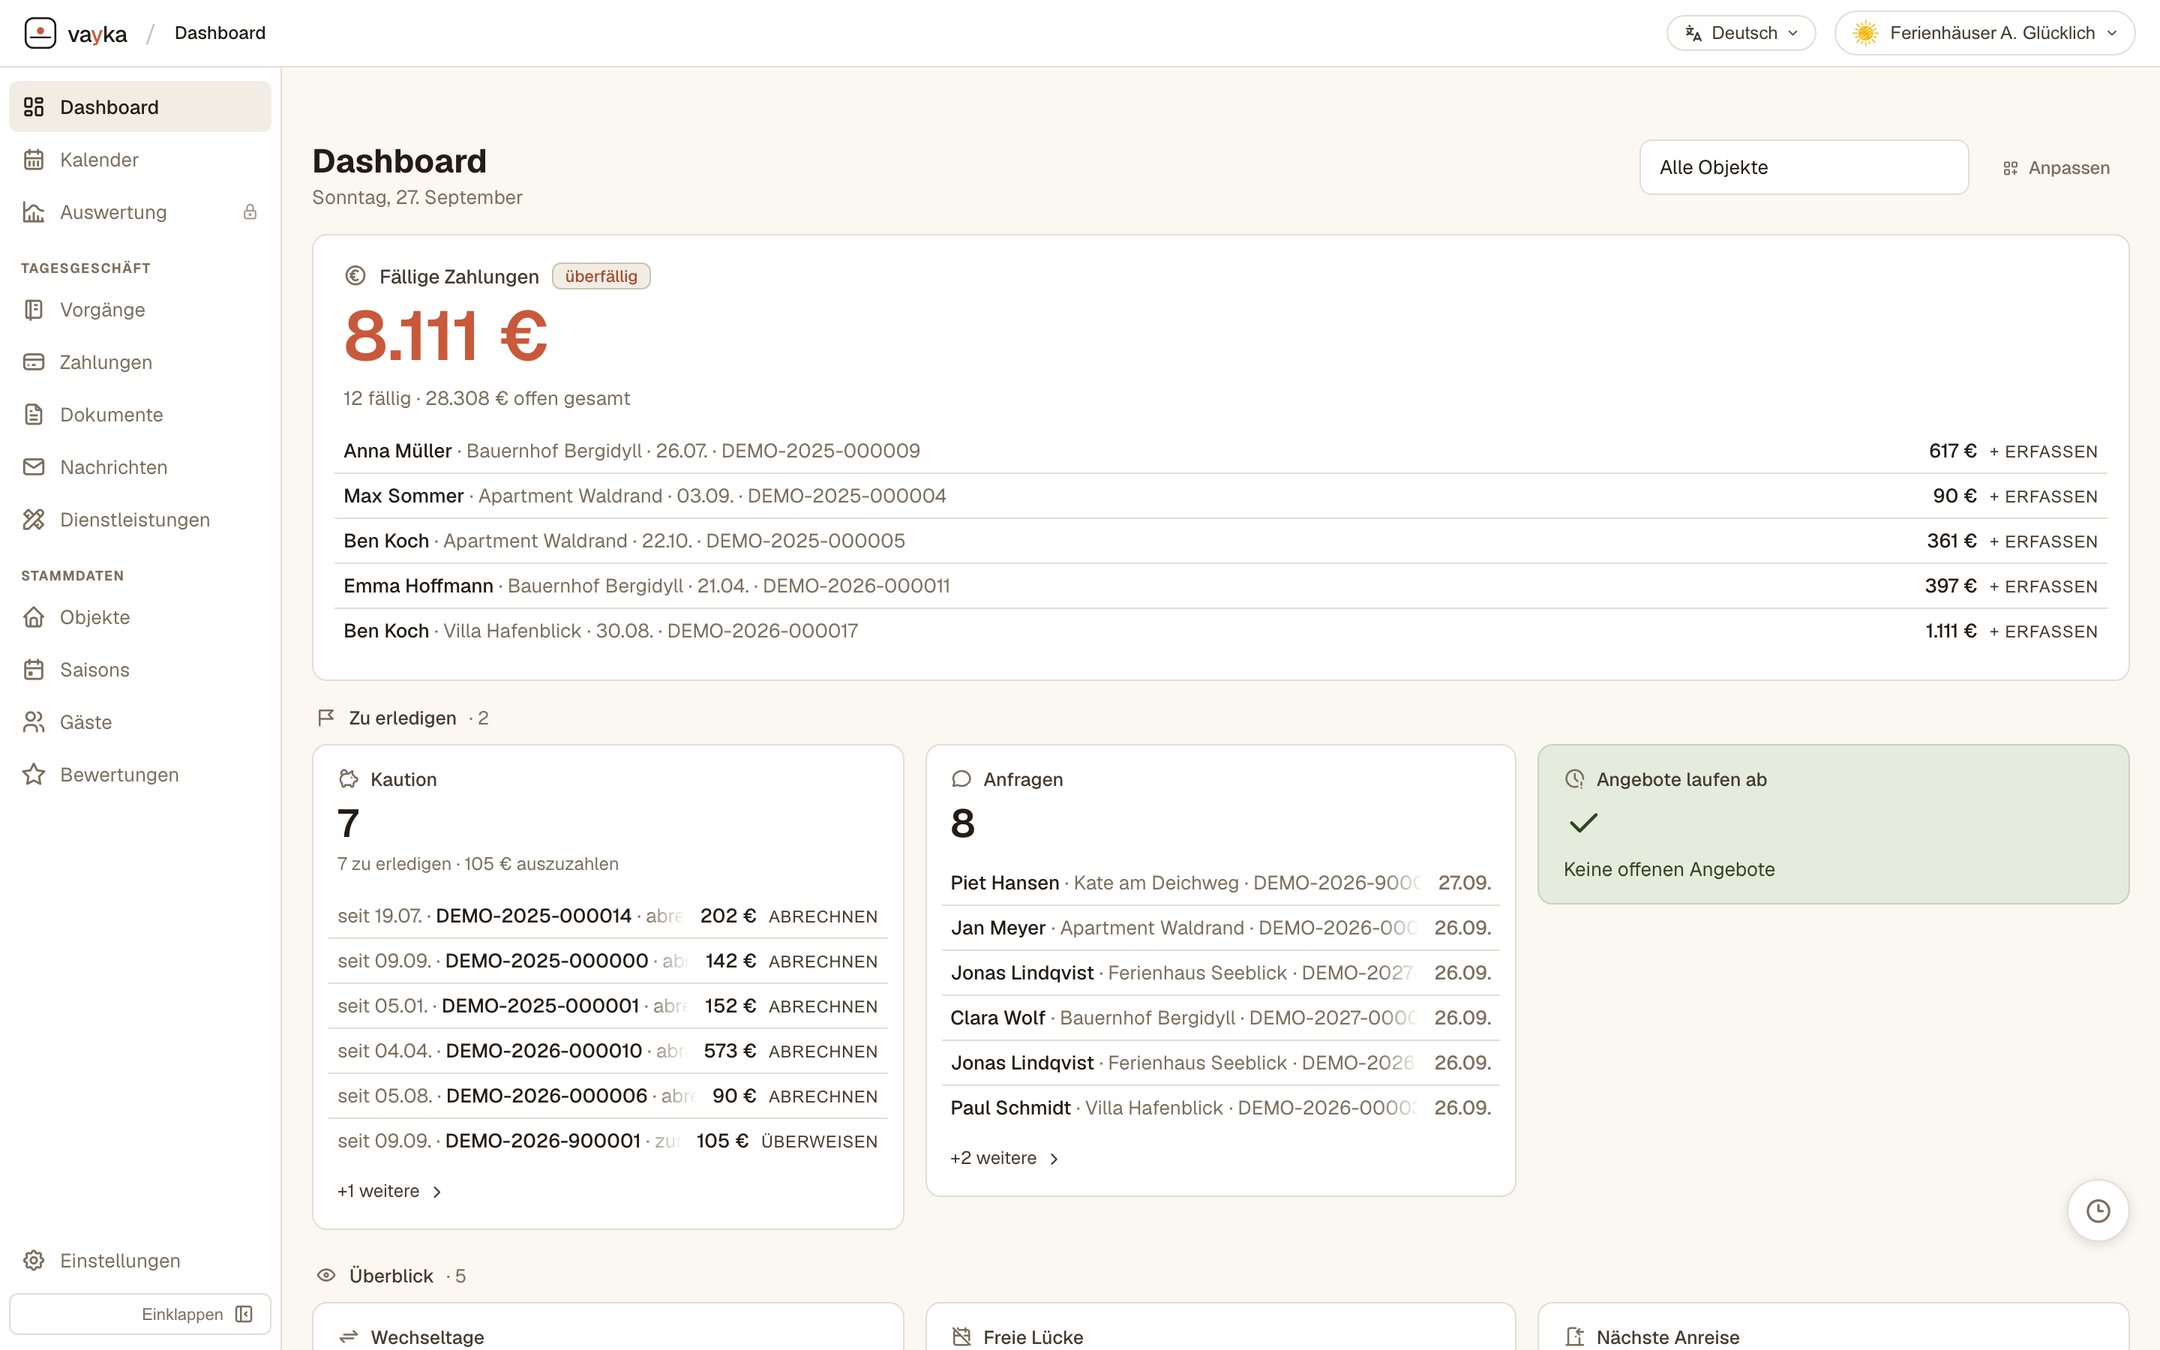Click the Zu erledigen flag icon
The width and height of the screenshot is (2160, 1350).
tap(326, 718)
